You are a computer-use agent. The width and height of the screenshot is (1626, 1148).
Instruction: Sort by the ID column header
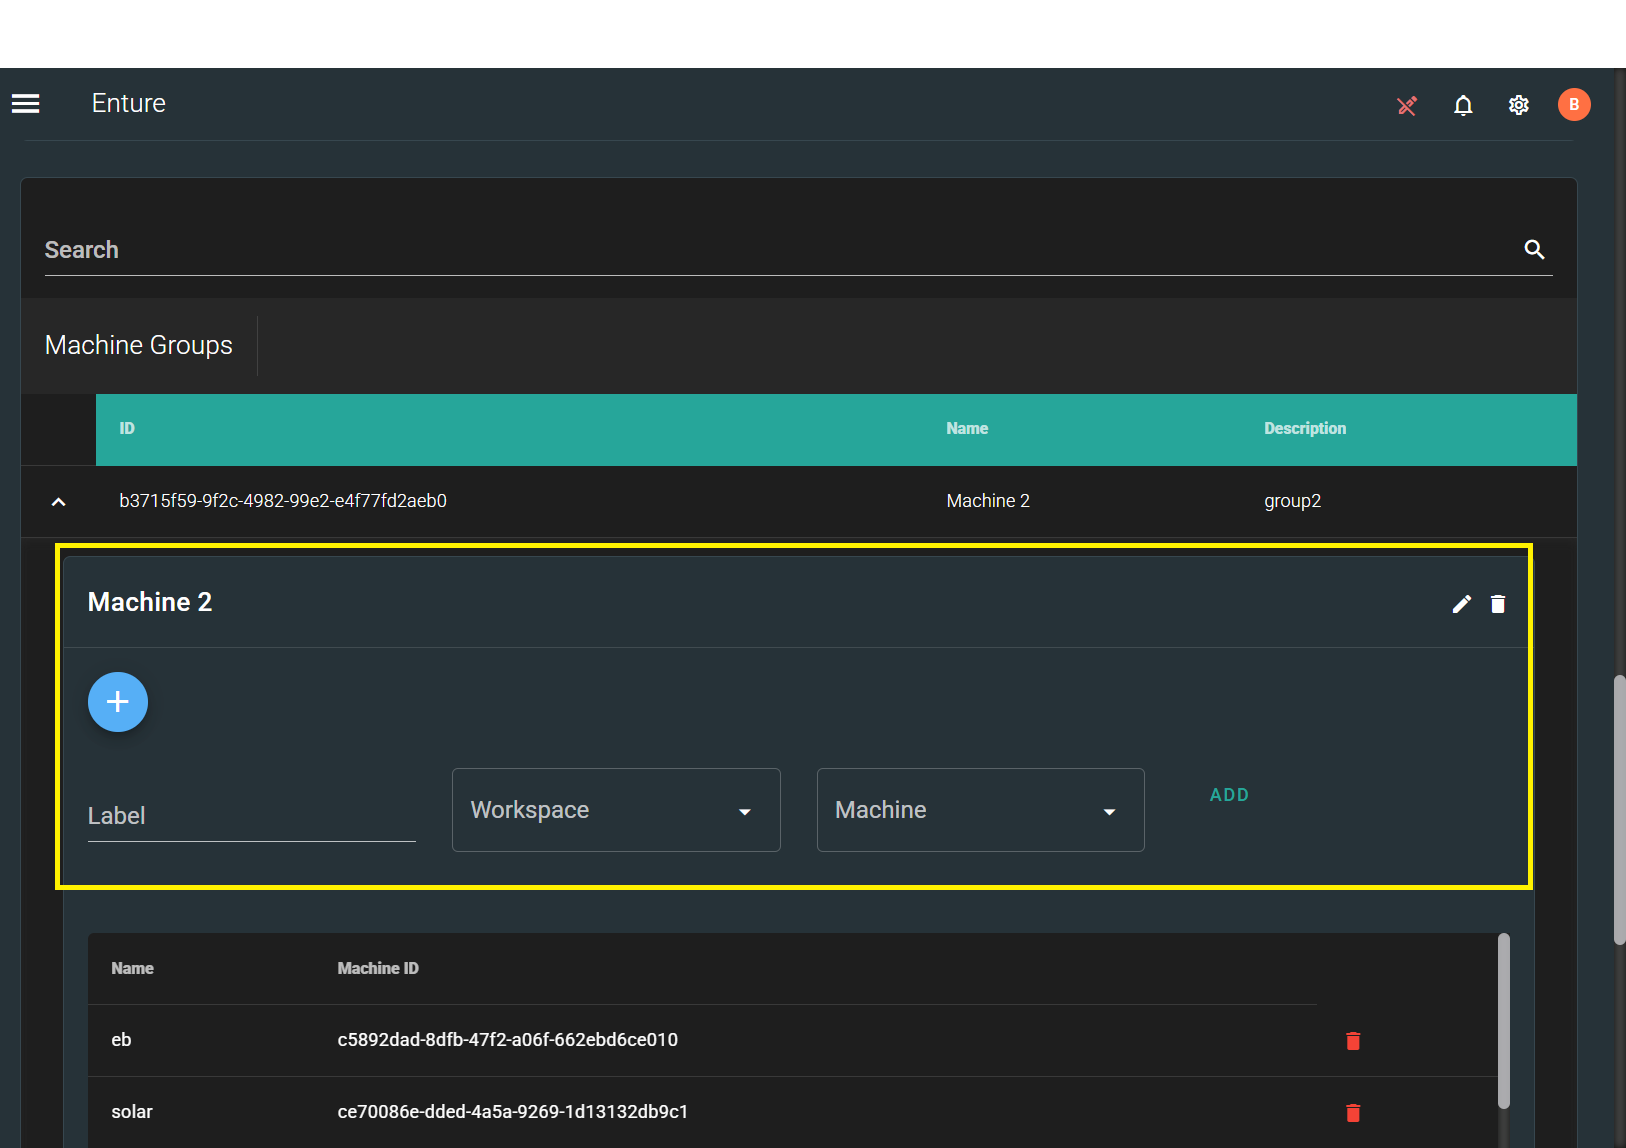pyautogui.click(x=127, y=429)
